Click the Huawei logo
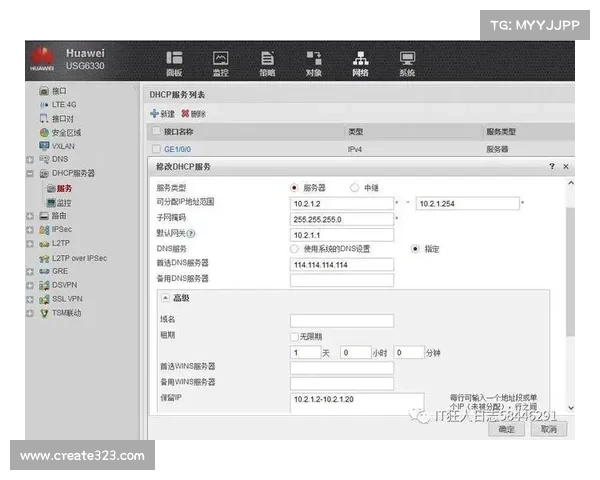Screen dimensions: 600x480 click(42, 59)
